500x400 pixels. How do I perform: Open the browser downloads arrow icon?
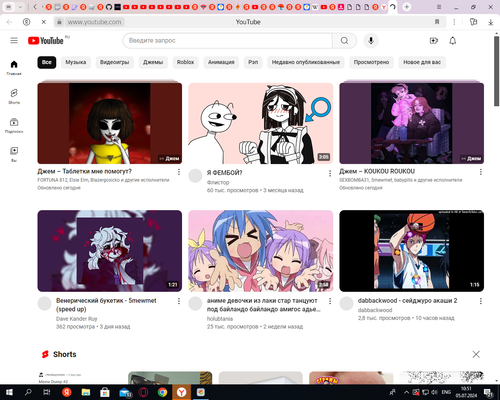click(490, 22)
